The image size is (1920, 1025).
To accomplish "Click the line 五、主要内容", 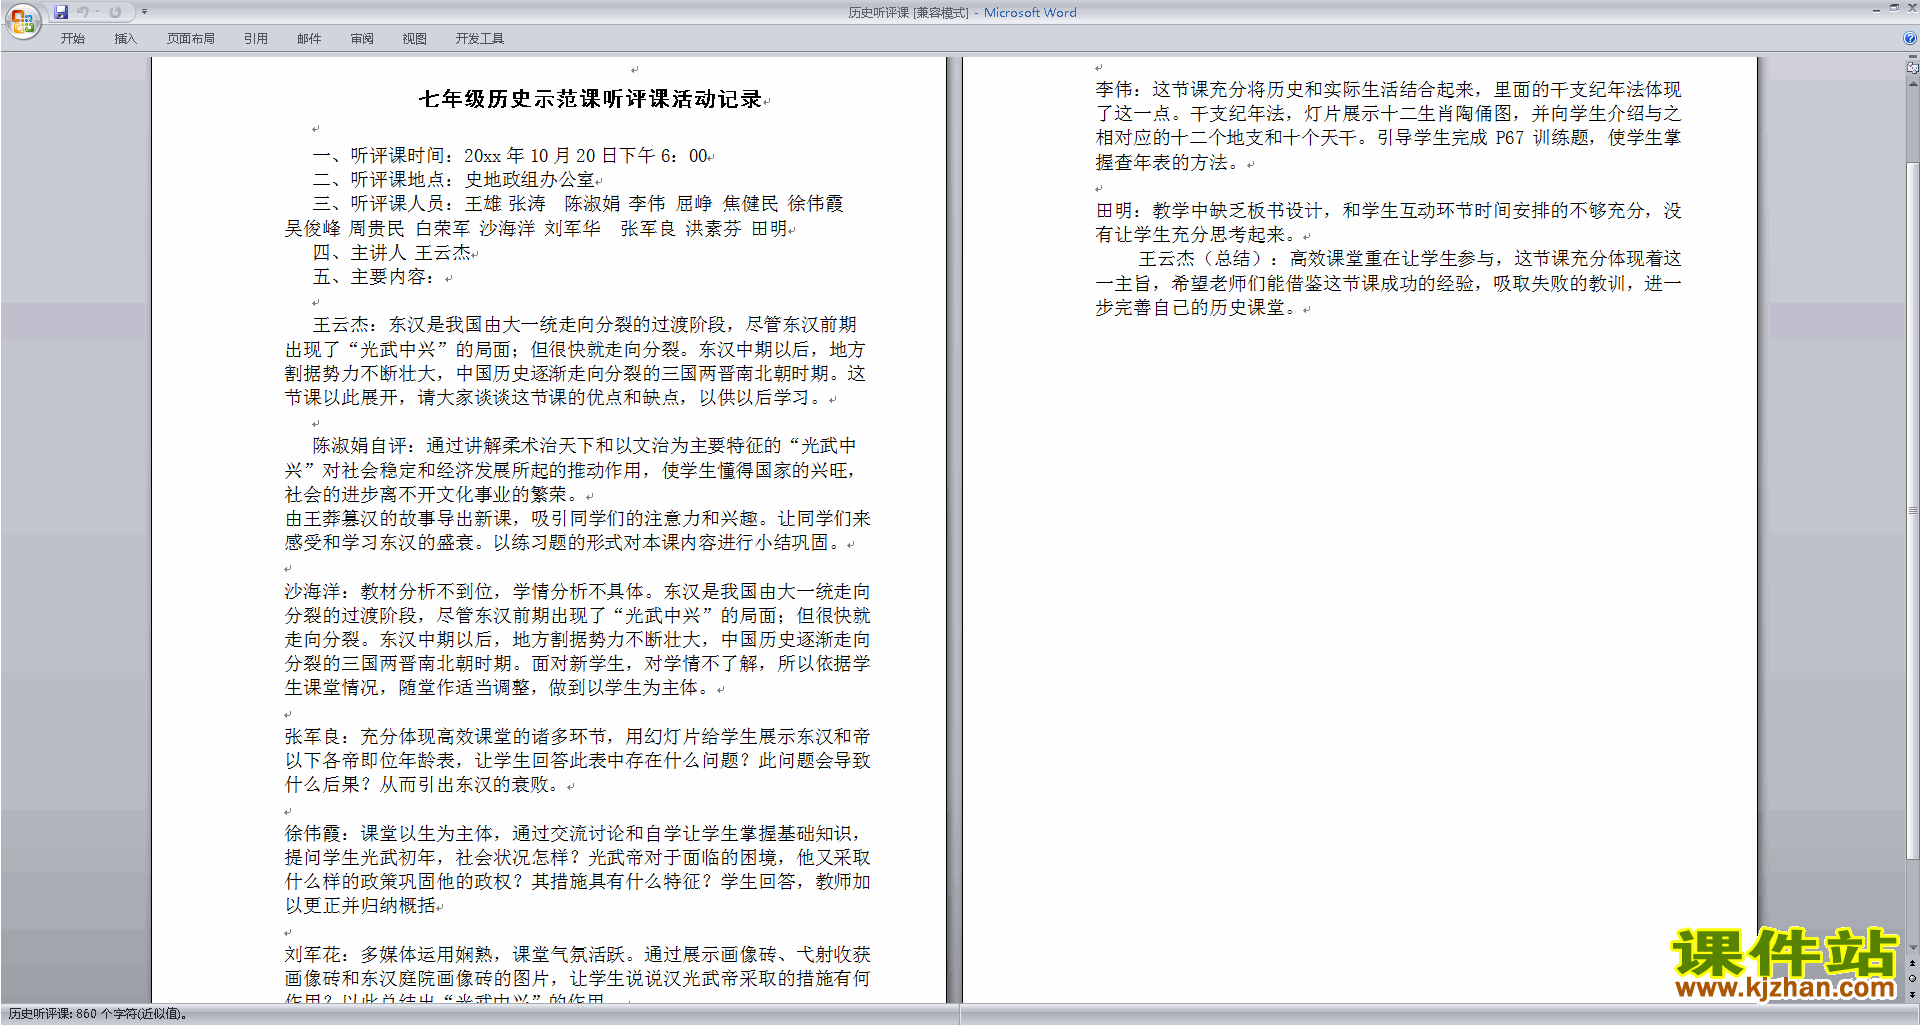I will [x=373, y=277].
